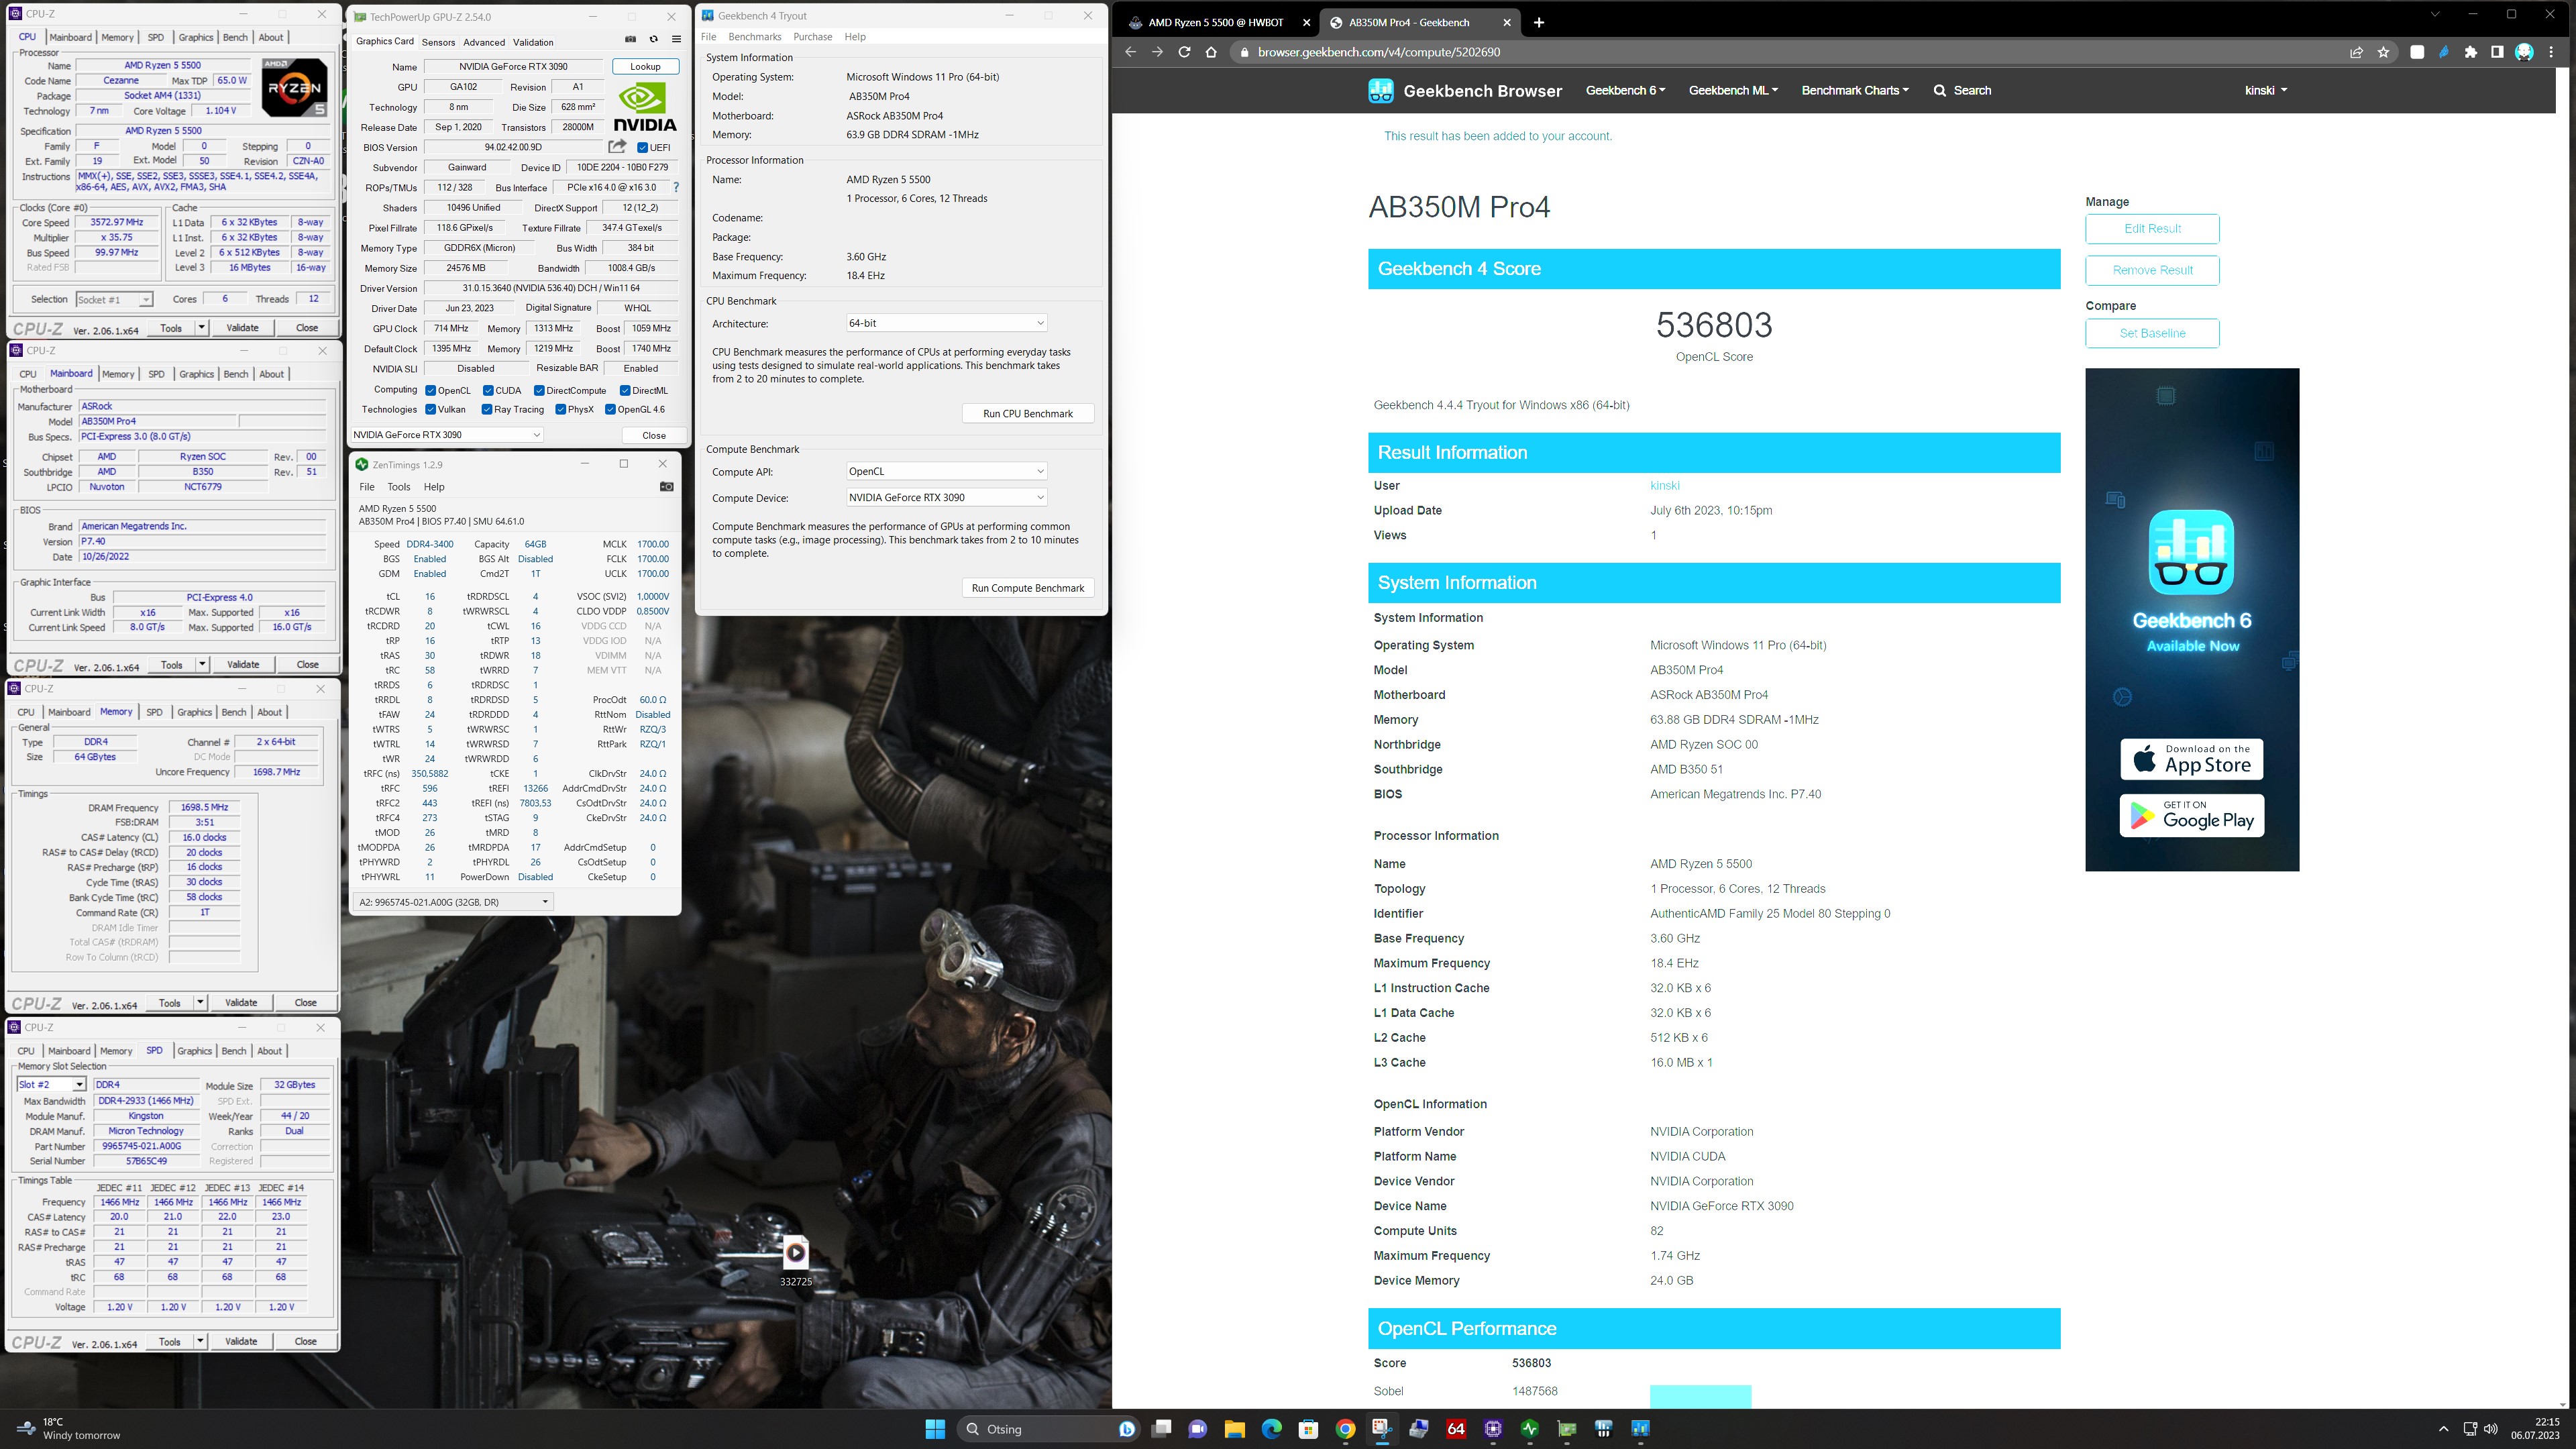Click the Chrome profile avatar
The image size is (2576, 1449).
2524,52
